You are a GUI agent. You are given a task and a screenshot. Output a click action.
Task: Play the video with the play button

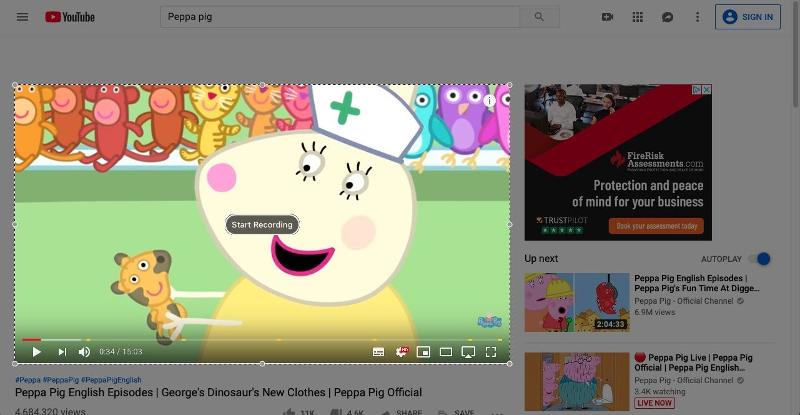tap(36, 352)
